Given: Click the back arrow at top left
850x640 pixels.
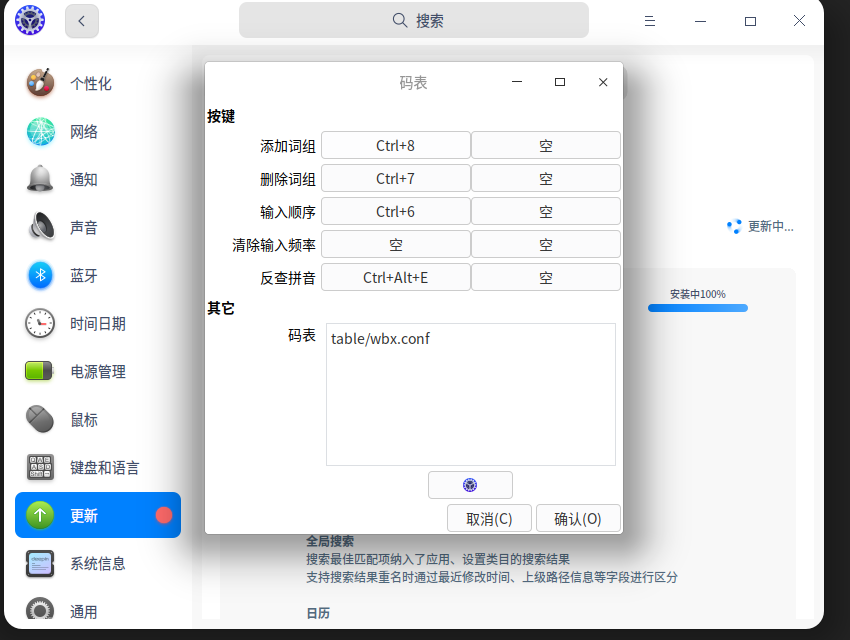Looking at the screenshot, I should point(82,20).
